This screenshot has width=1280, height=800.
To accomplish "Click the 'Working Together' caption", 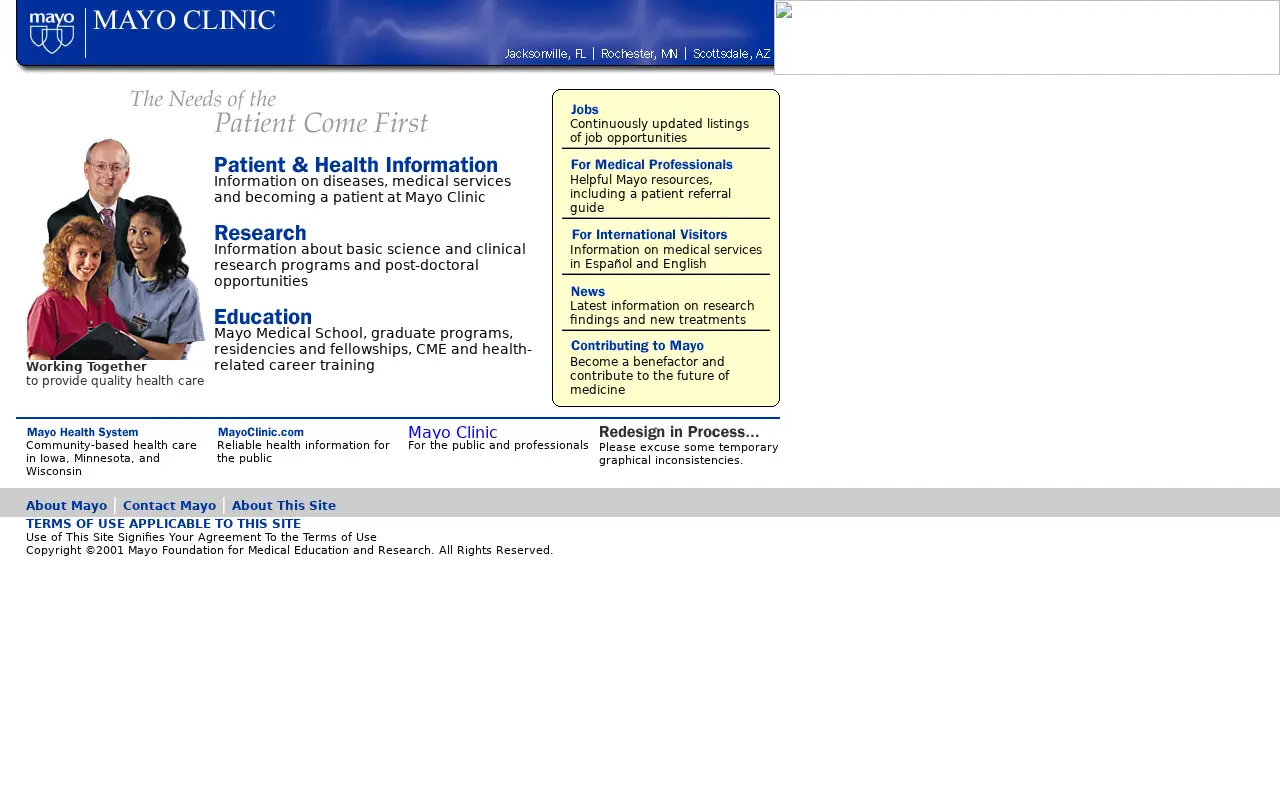I will click(x=86, y=367).
